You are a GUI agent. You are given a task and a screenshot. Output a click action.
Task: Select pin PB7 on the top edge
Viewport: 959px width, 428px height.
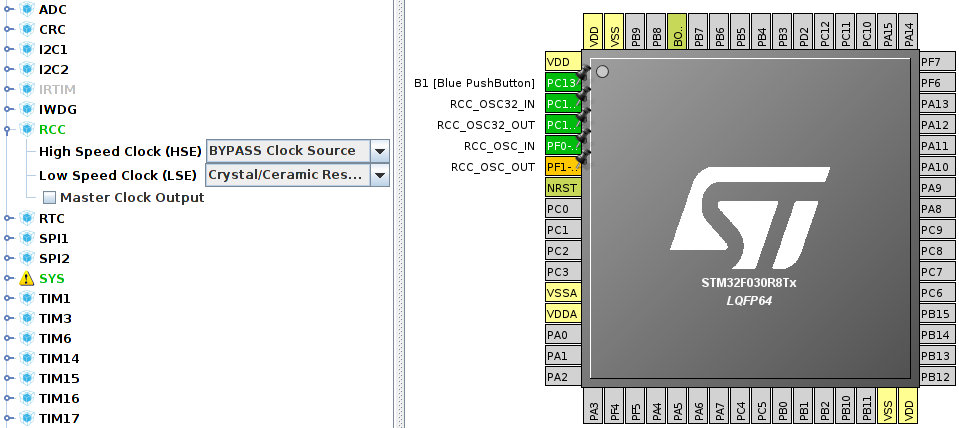coord(698,31)
